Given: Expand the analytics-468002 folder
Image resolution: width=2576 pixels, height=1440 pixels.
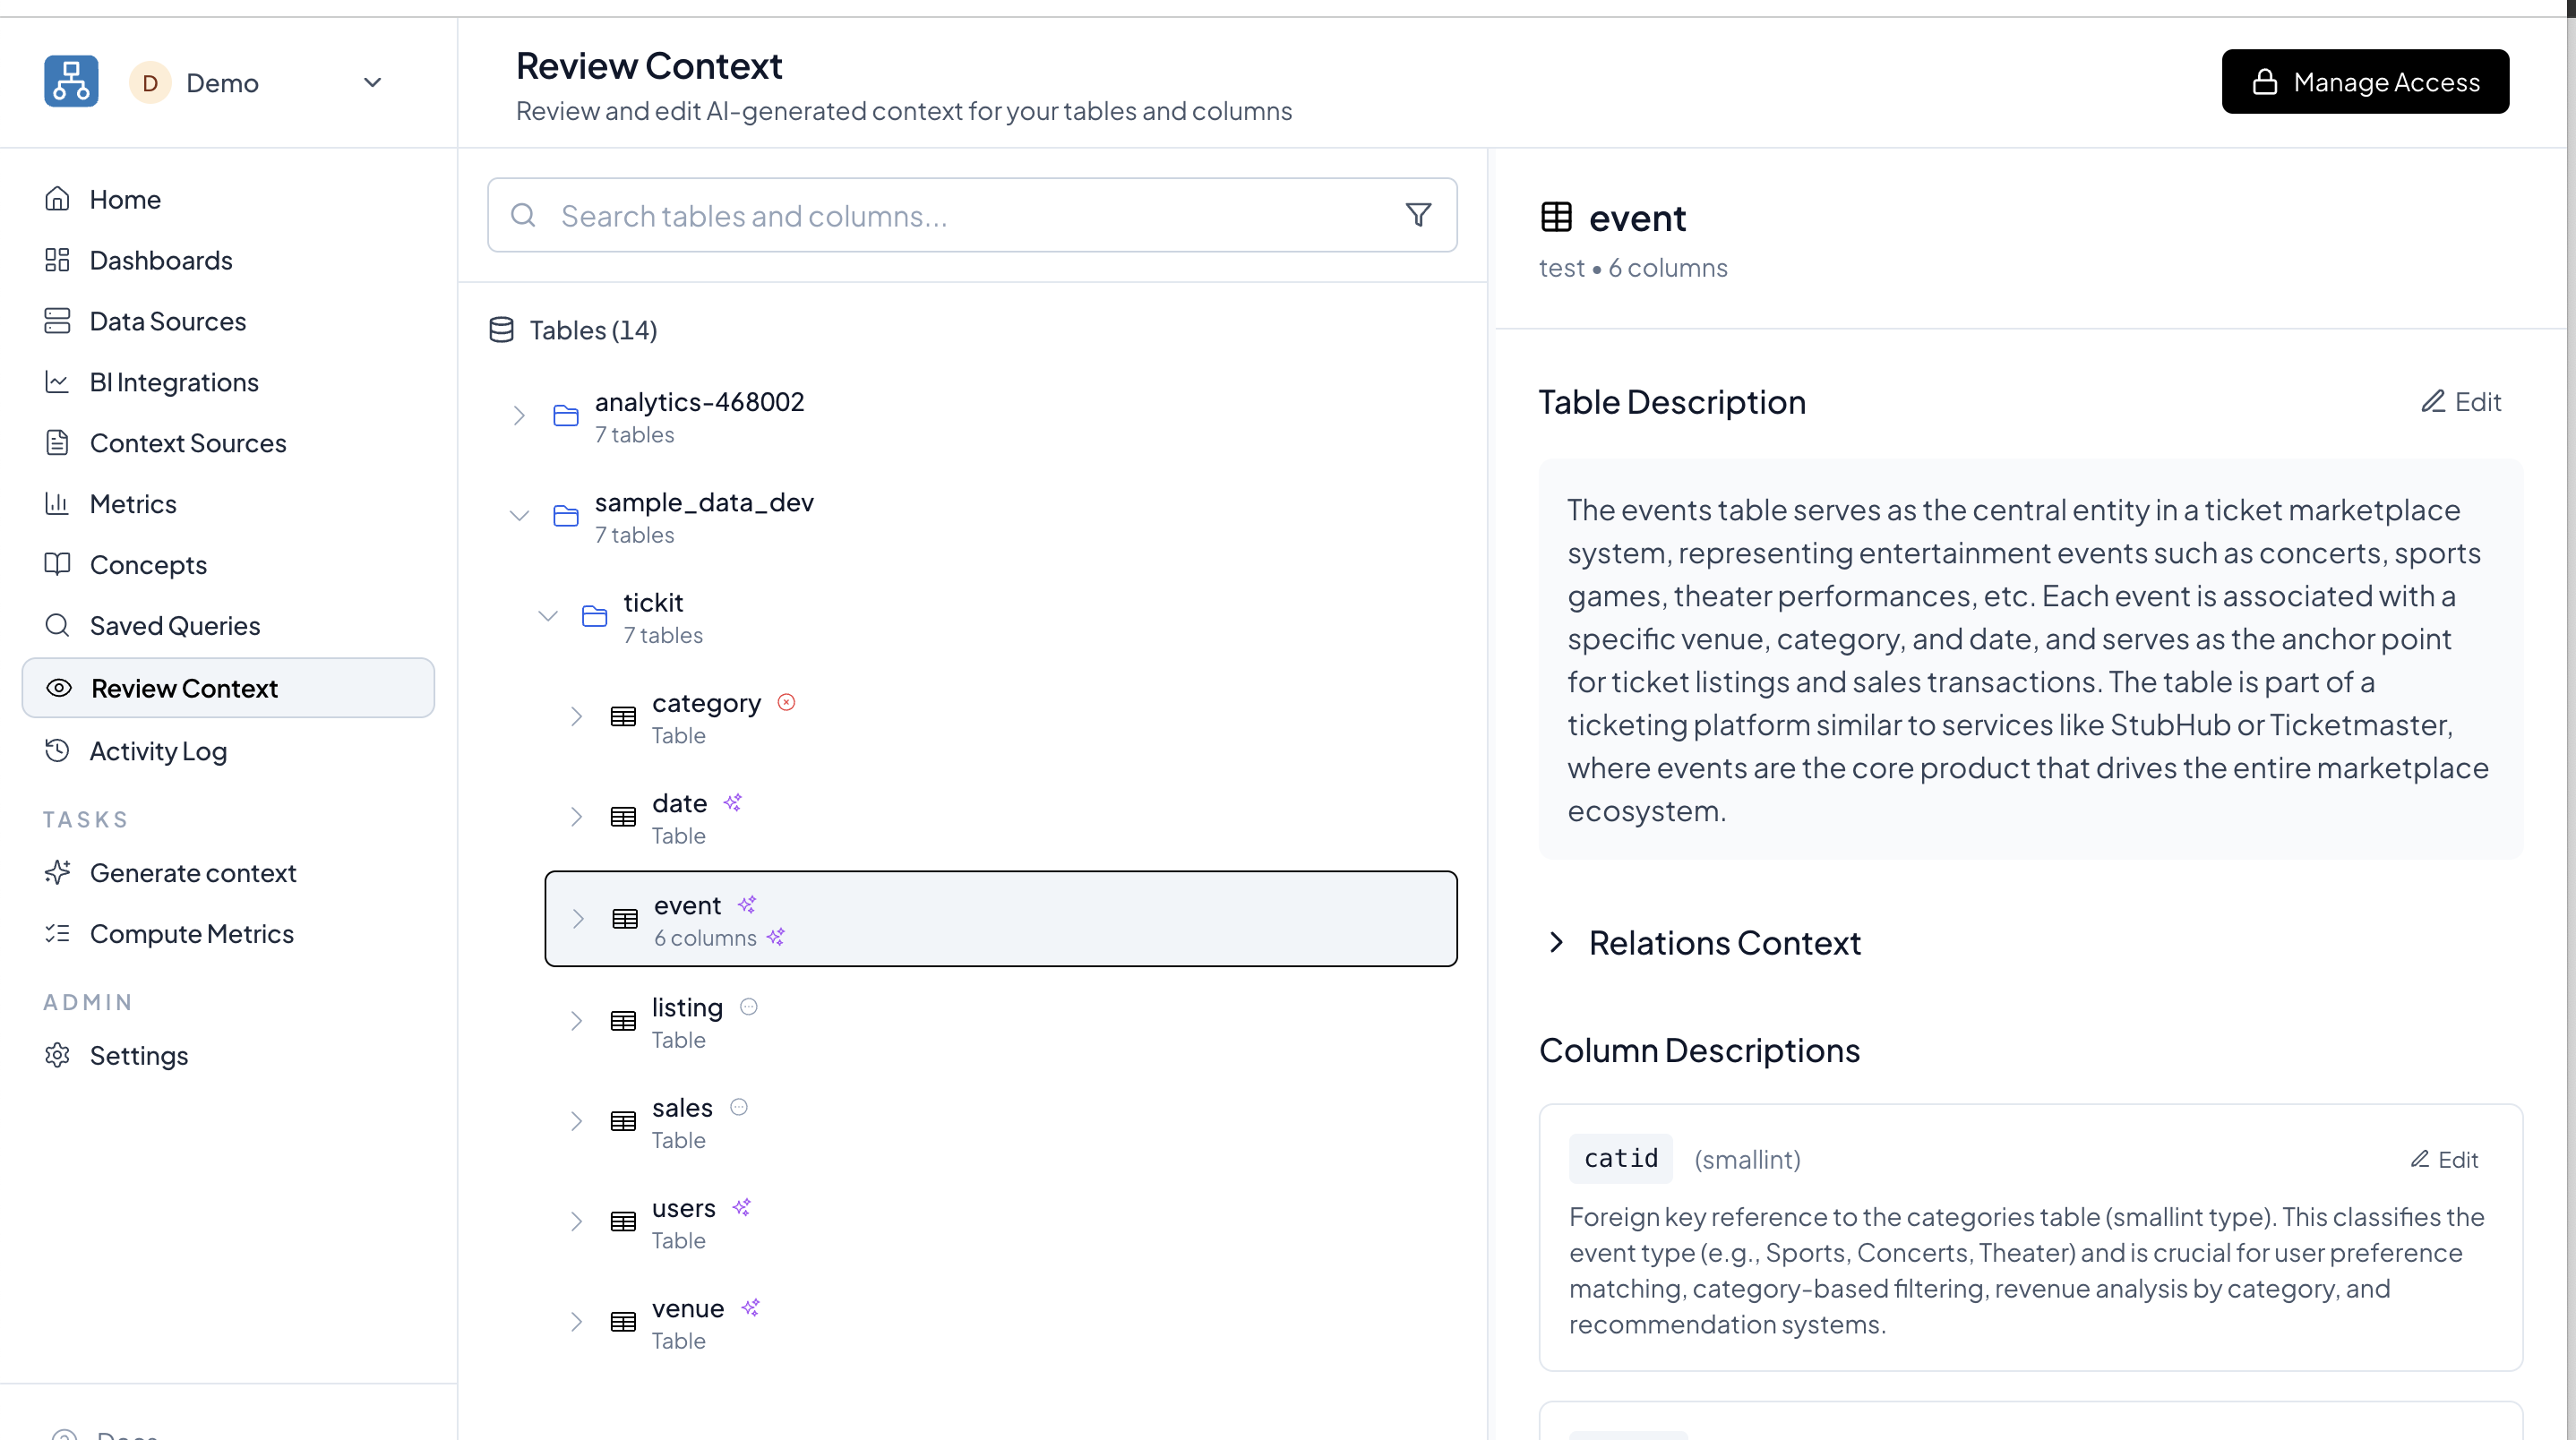Looking at the screenshot, I should (x=519, y=416).
